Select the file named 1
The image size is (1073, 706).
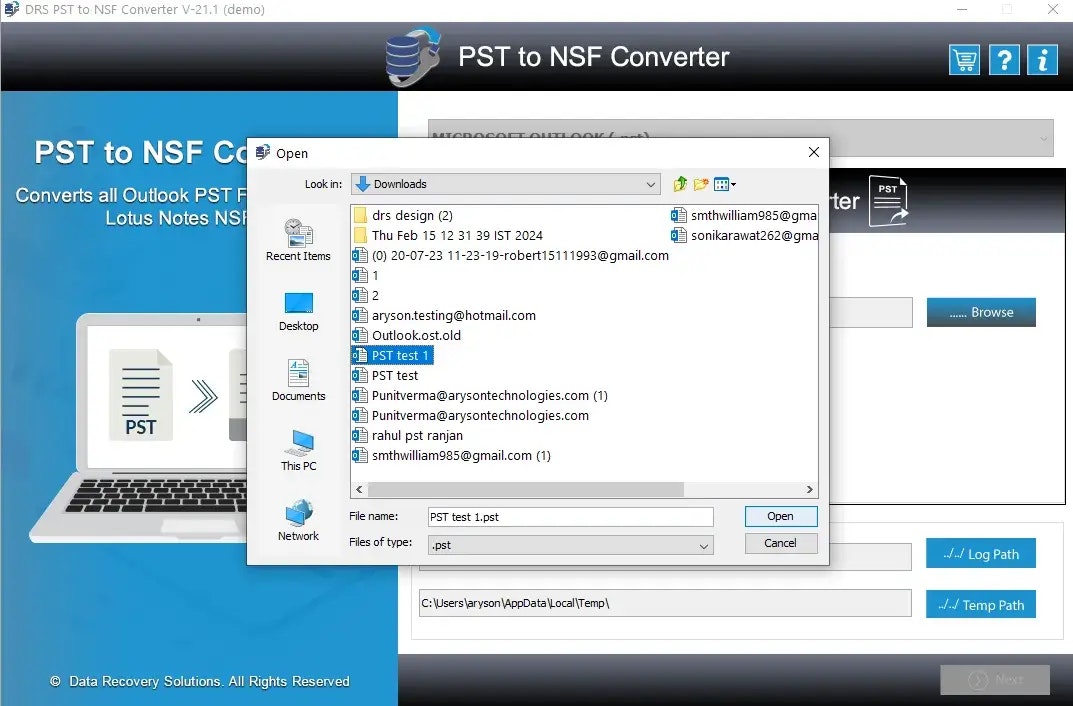click(x=365, y=275)
